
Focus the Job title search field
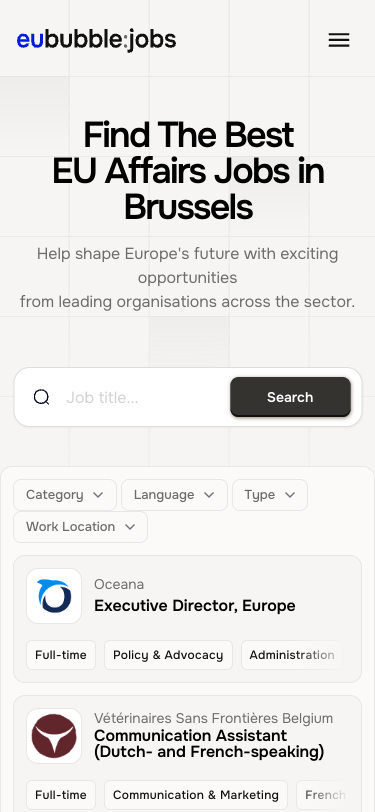point(145,398)
